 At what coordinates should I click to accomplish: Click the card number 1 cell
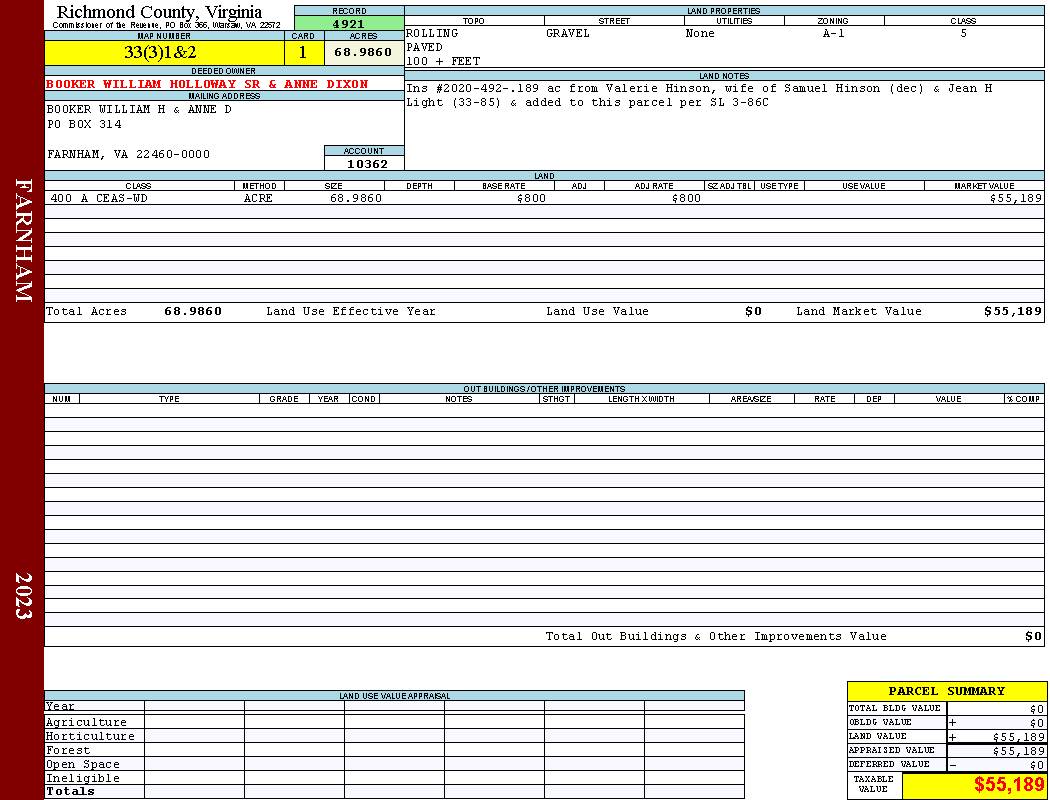[303, 52]
